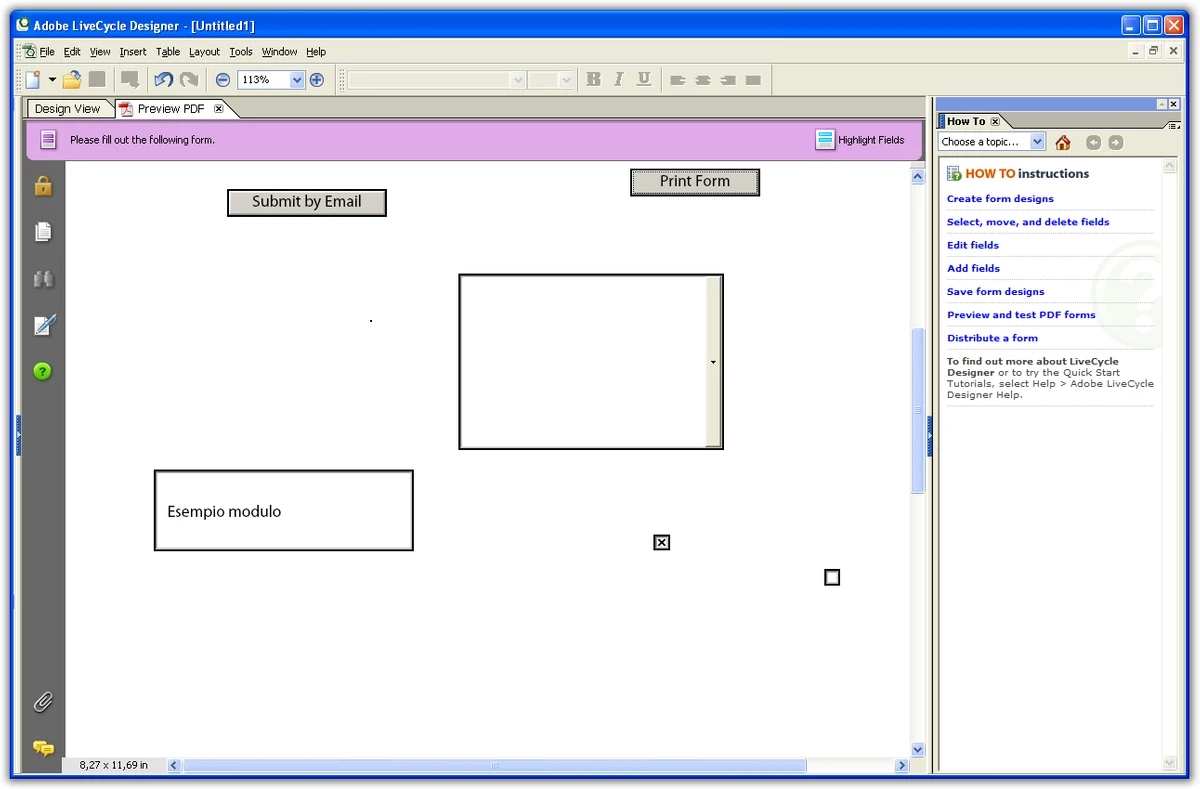The width and height of the screenshot is (1200, 789).
Task: Open the Layout menu
Action: click(204, 52)
